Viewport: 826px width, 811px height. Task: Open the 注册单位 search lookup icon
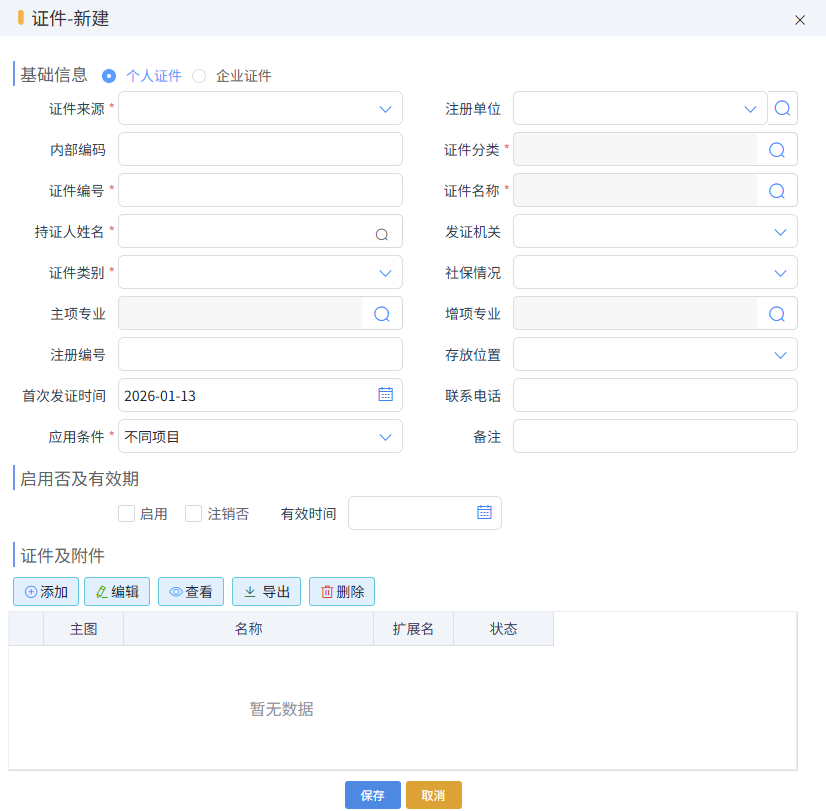click(x=783, y=108)
